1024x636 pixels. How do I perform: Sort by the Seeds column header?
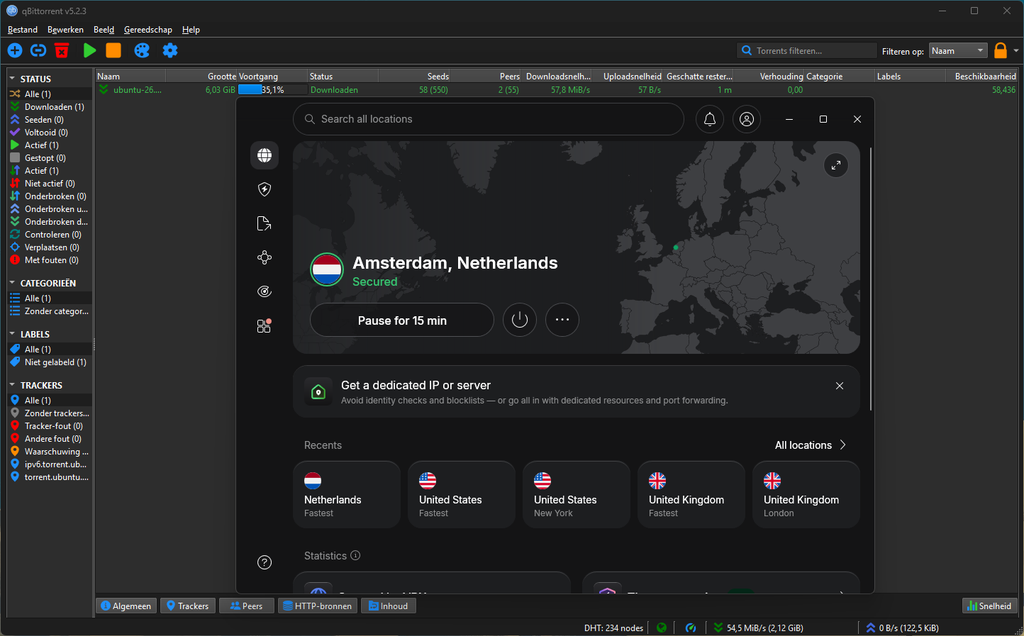(415, 76)
